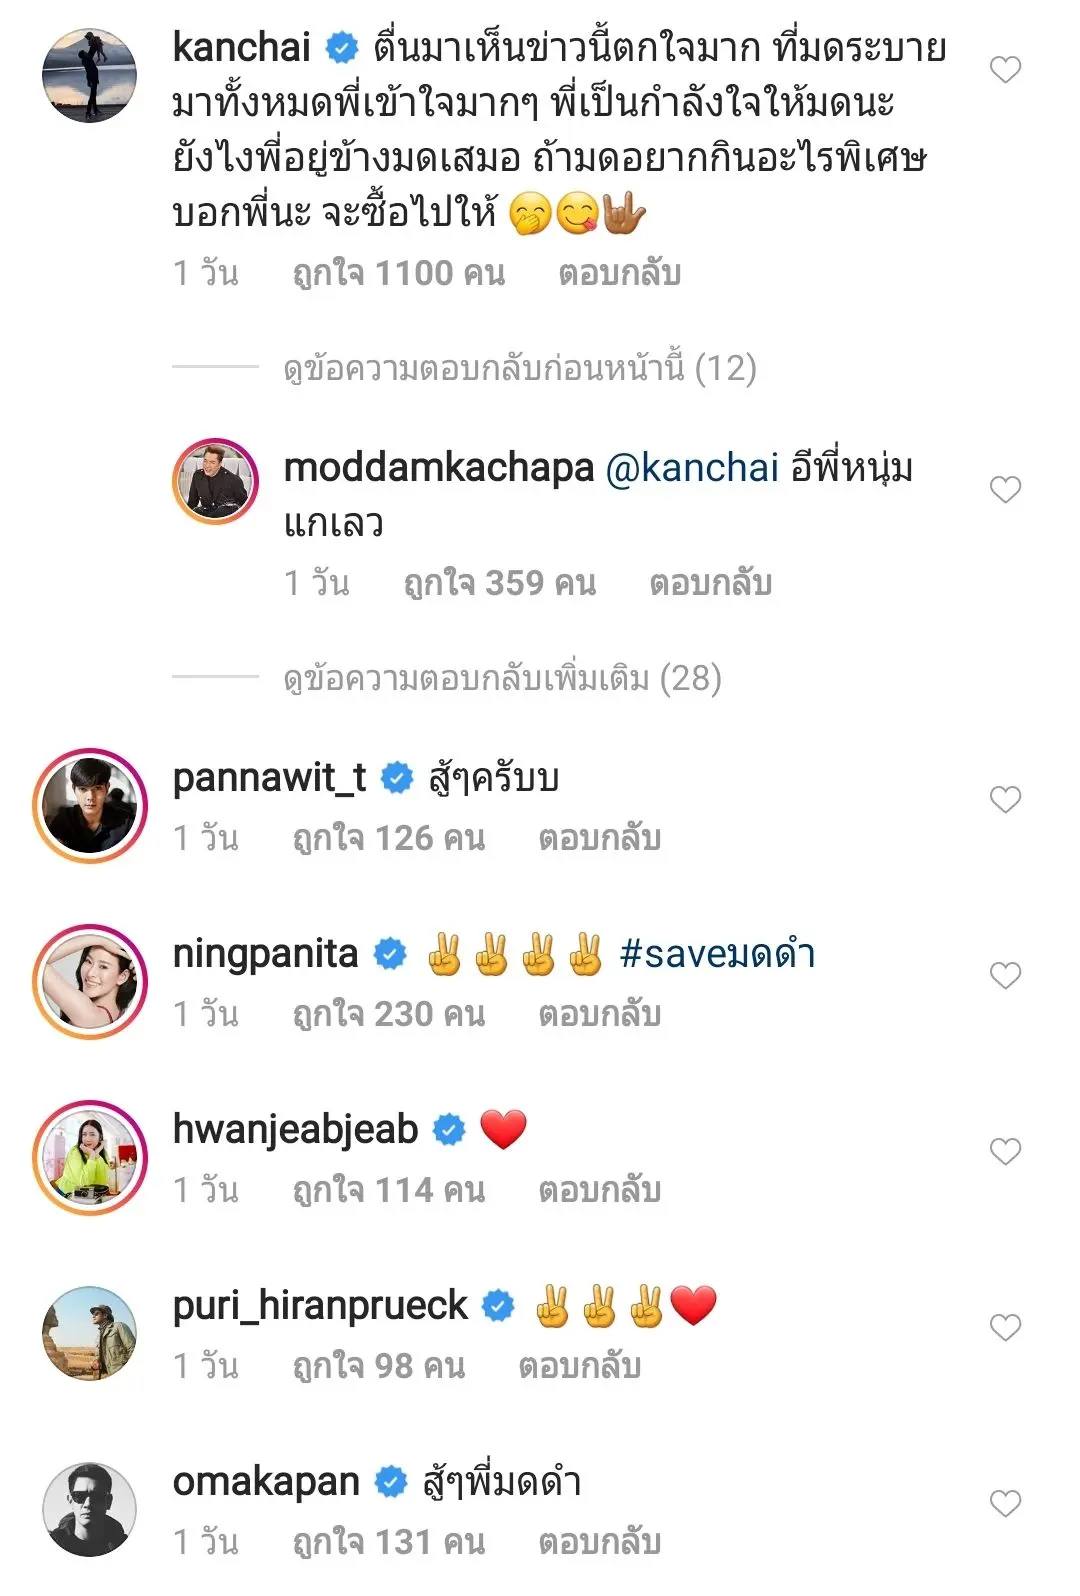Tap heart on moddamkachapa's reply
The width and height of the screenshot is (1080, 1596).
tap(1005, 490)
